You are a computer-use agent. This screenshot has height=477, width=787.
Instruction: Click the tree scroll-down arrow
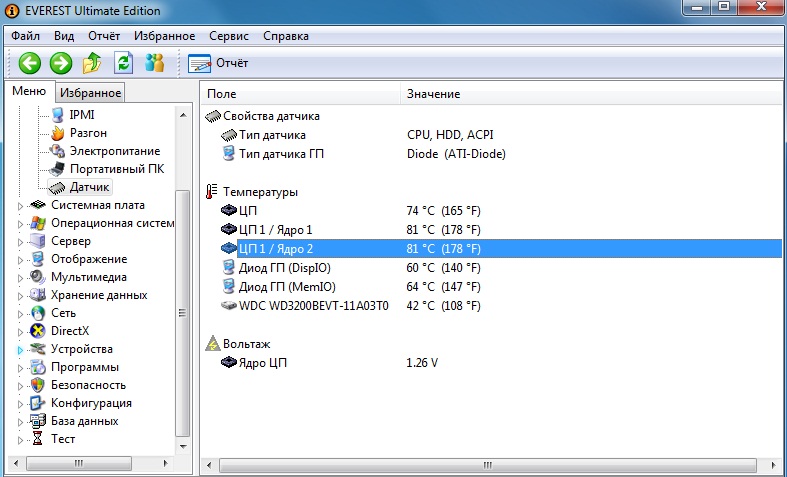pyautogui.click(x=183, y=446)
